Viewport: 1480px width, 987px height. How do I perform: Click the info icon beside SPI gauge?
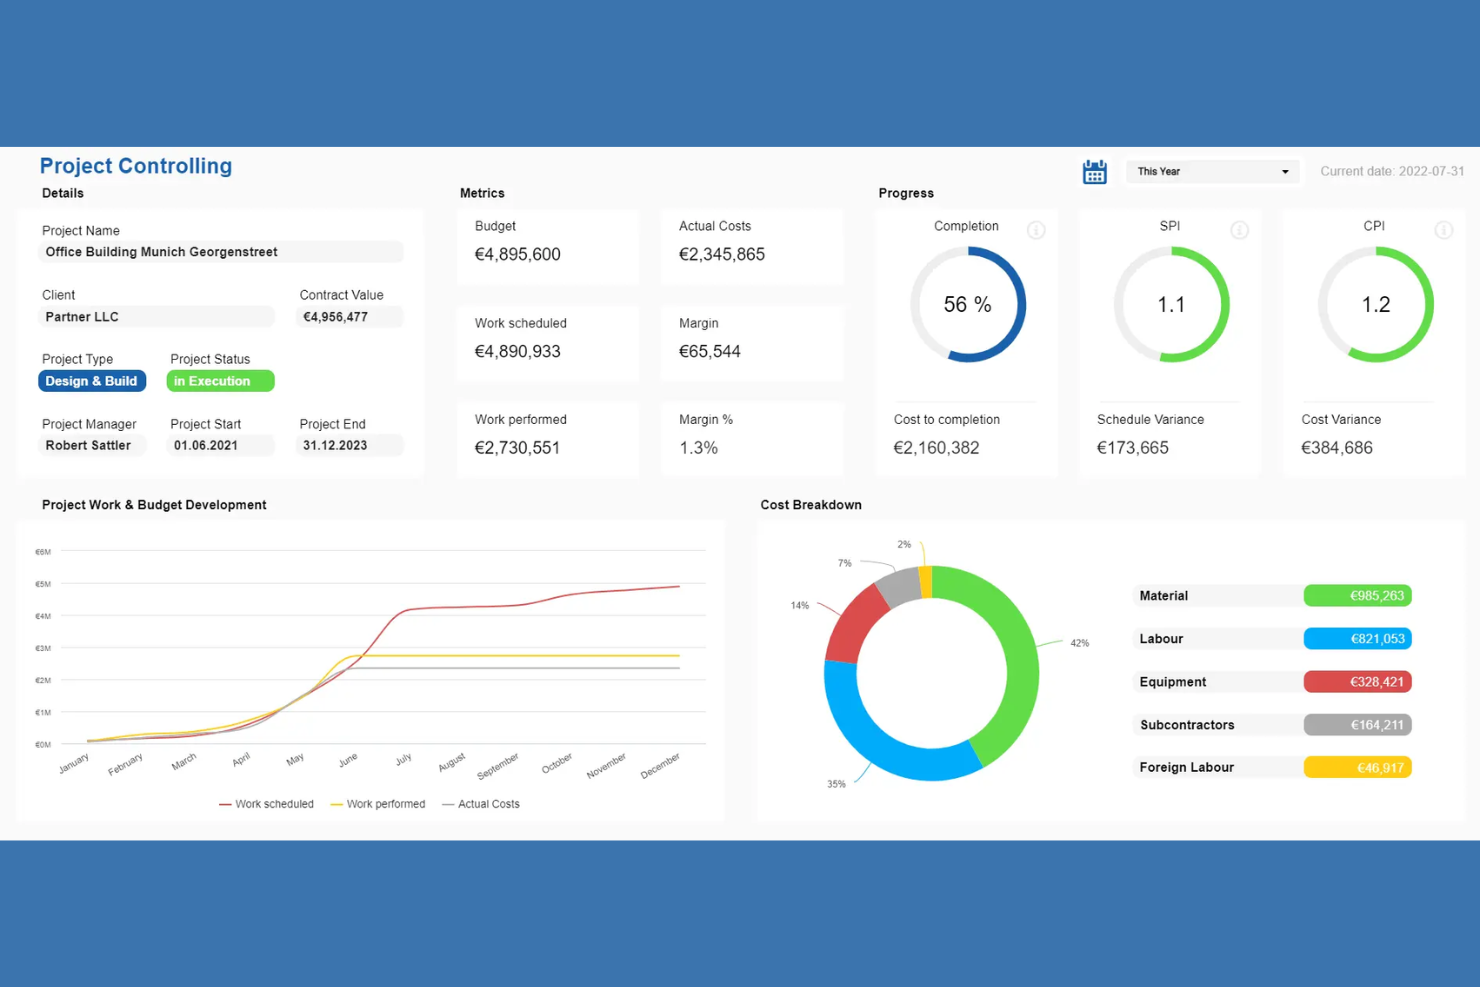pyautogui.click(x=1240, y=230)
